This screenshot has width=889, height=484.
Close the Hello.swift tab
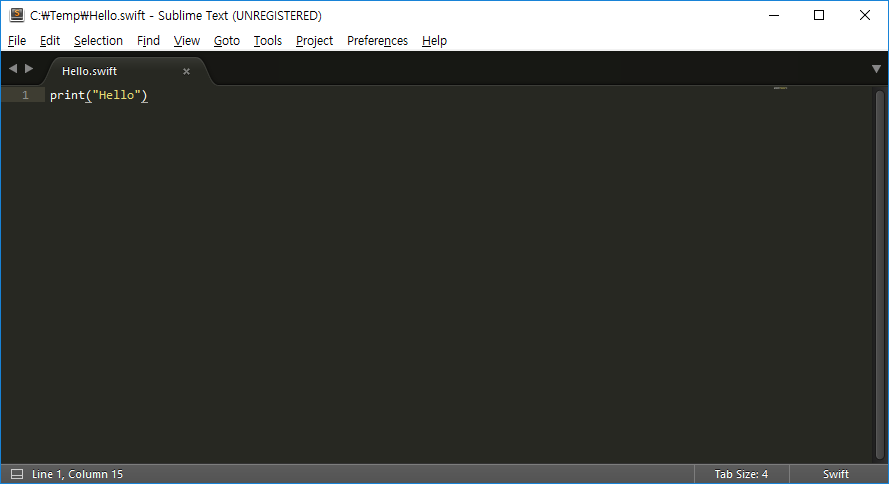tap(186, 71)
